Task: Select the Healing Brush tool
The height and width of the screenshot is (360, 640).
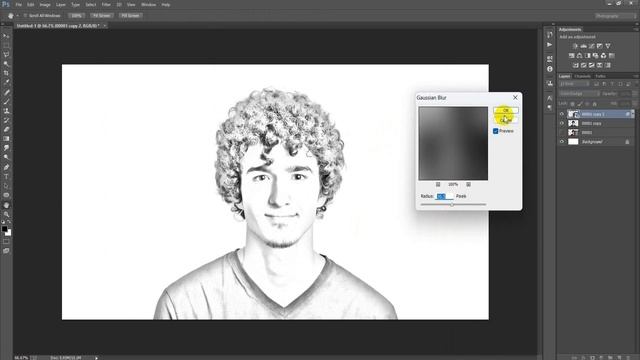Action: click(6, 92)
